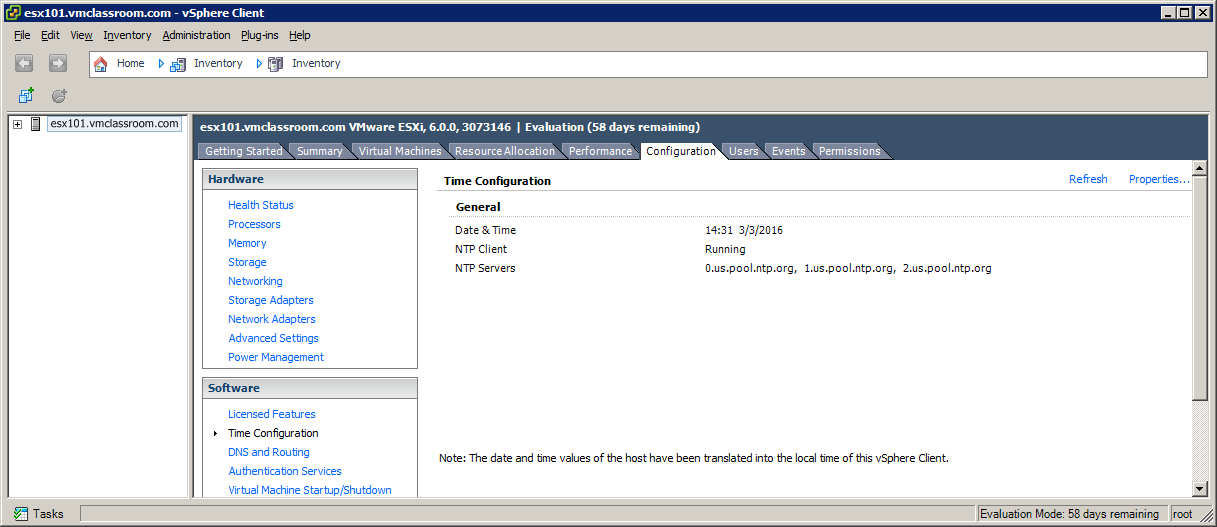Screen dimensions: 1217x527
Task: Click the Date & Time value 14:31 3/3/2016
Action: tap(744, 230)
